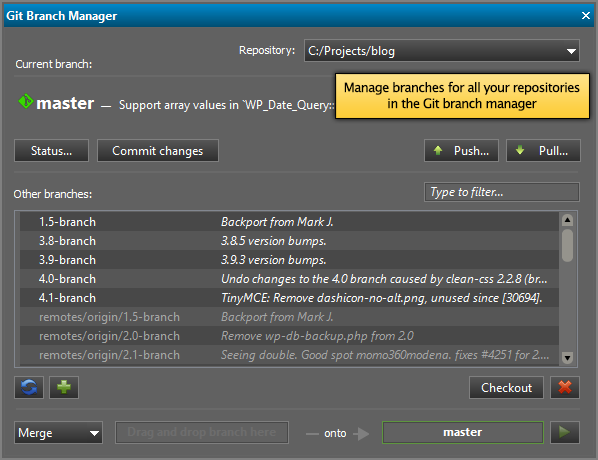Click the branch list scroll down arrow
The image size is (598, 460).
click(x=567, y=358)
